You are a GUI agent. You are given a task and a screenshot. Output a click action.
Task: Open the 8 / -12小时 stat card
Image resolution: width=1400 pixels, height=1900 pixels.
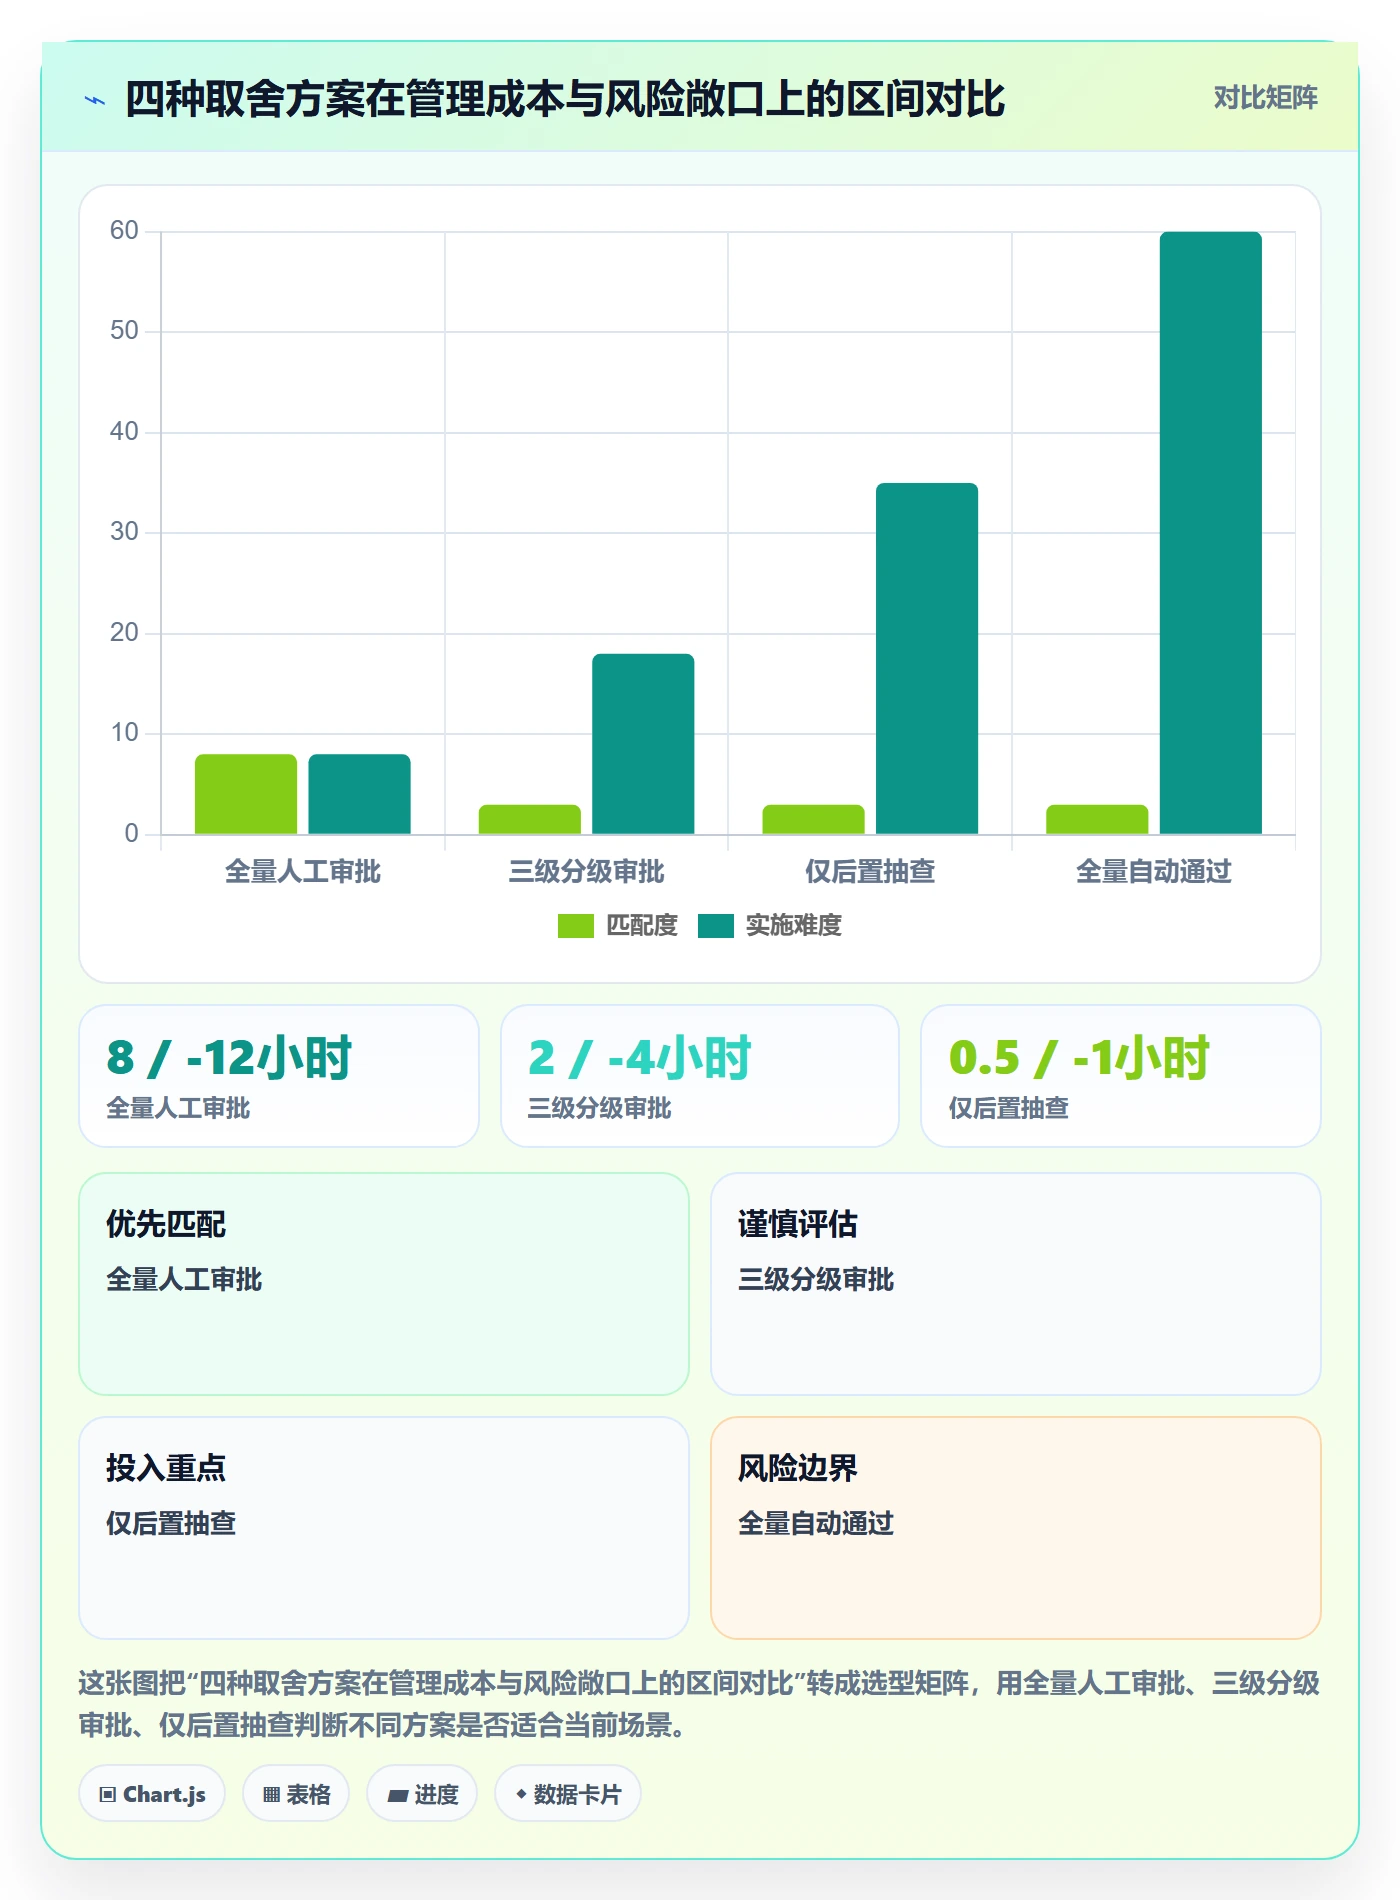tap(279, 1076)
